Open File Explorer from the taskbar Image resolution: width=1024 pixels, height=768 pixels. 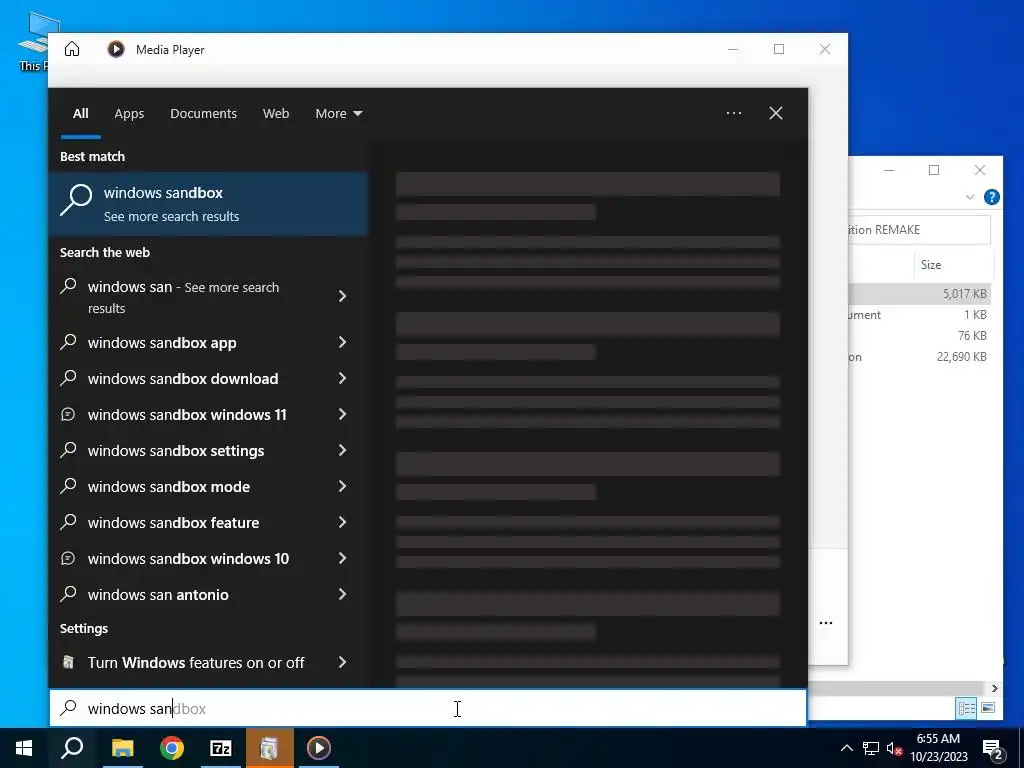[x=122, y=748]
